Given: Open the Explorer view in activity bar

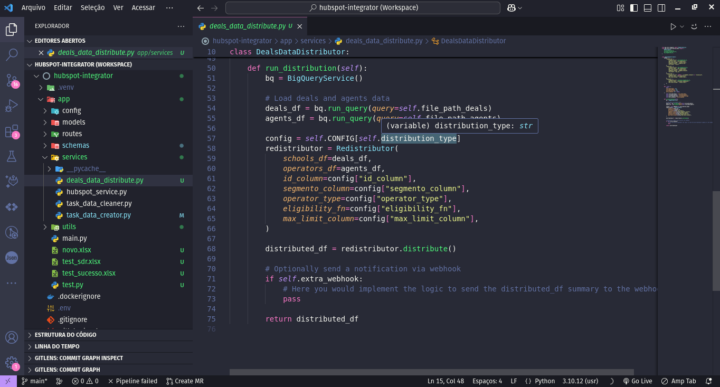Looking at the screenshot, I should coord(11,30).
